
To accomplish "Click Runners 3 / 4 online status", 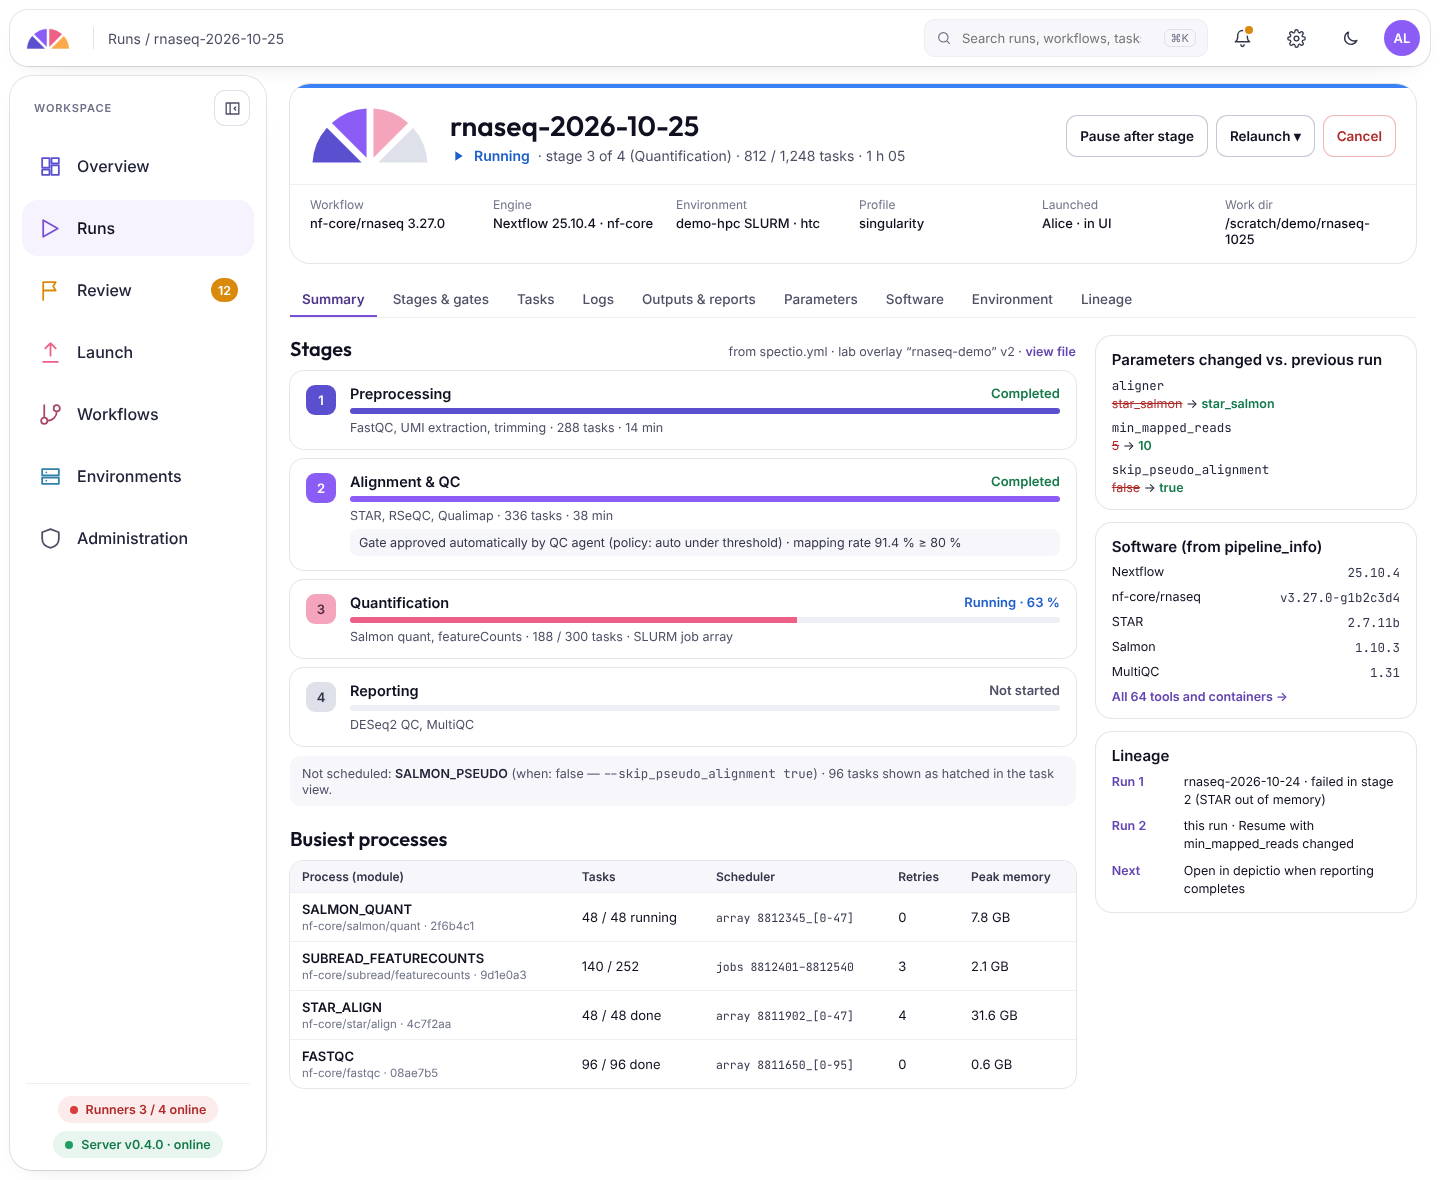I will (138, 1110).
